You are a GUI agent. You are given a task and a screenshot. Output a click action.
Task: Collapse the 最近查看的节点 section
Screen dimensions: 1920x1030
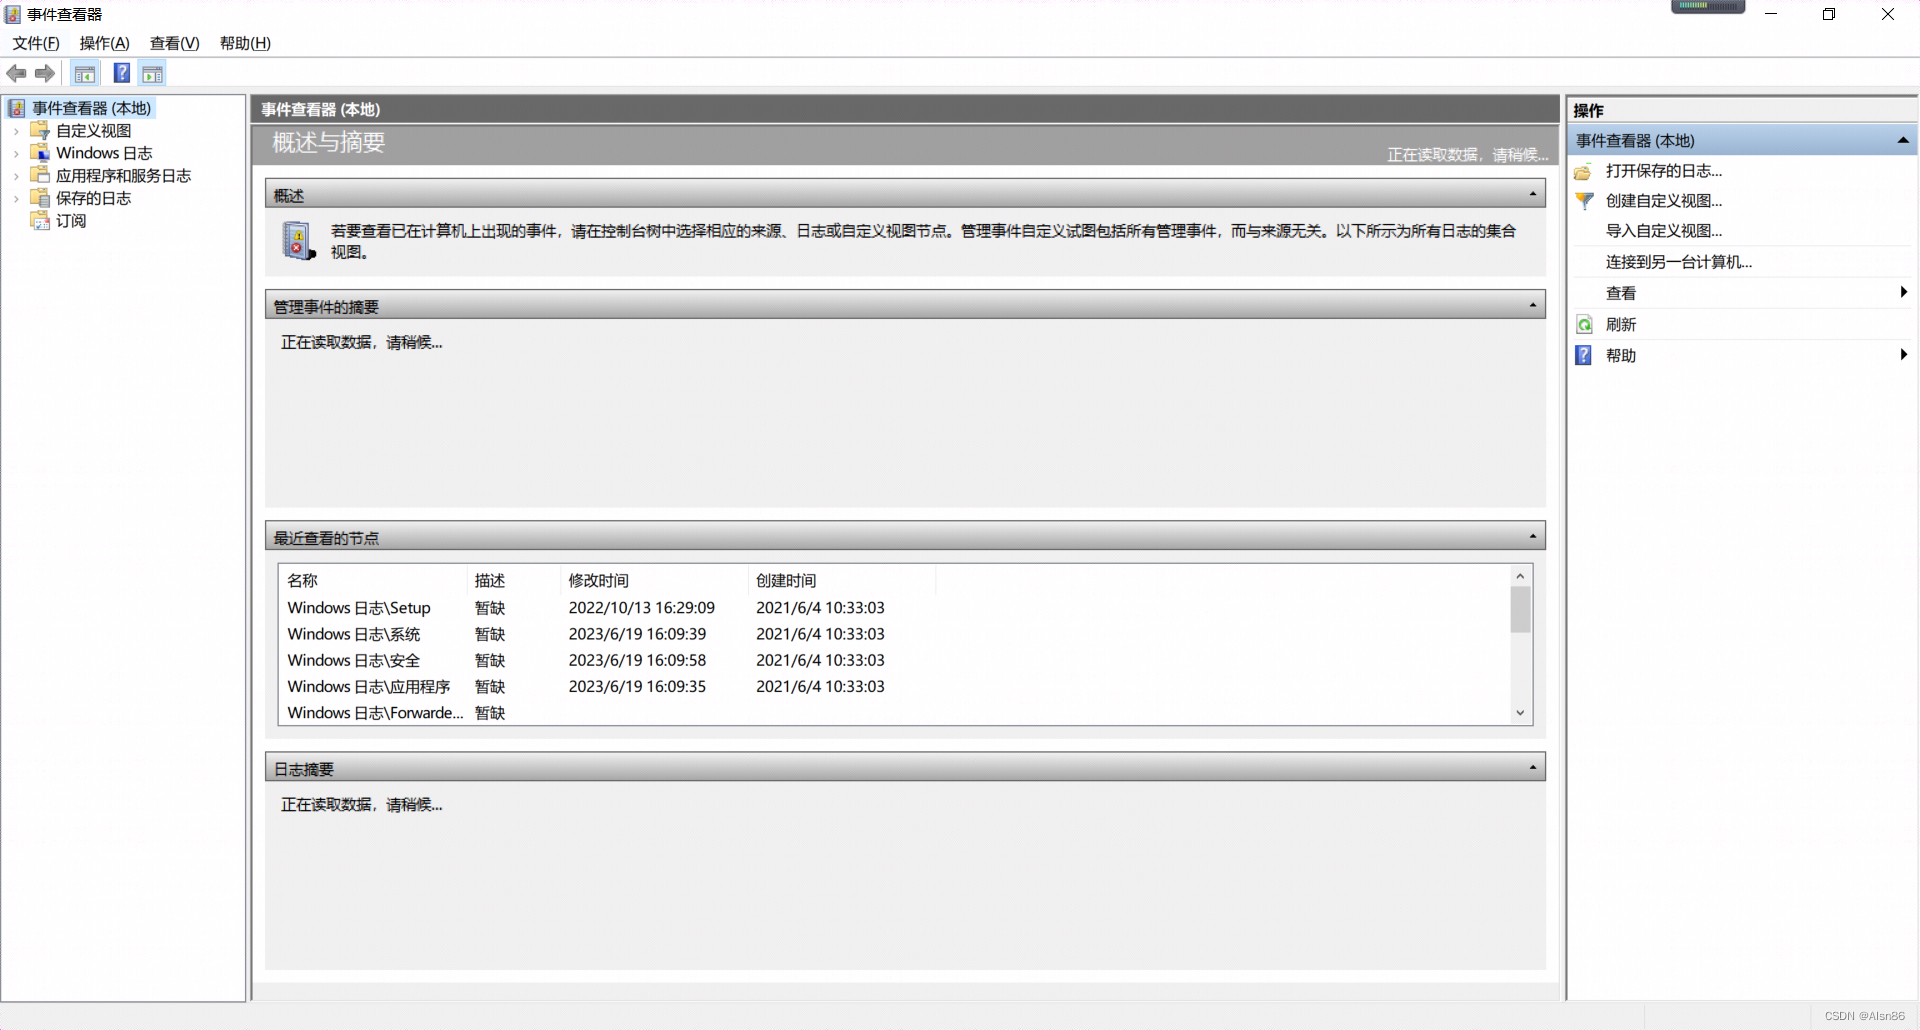coord(1533,536)
